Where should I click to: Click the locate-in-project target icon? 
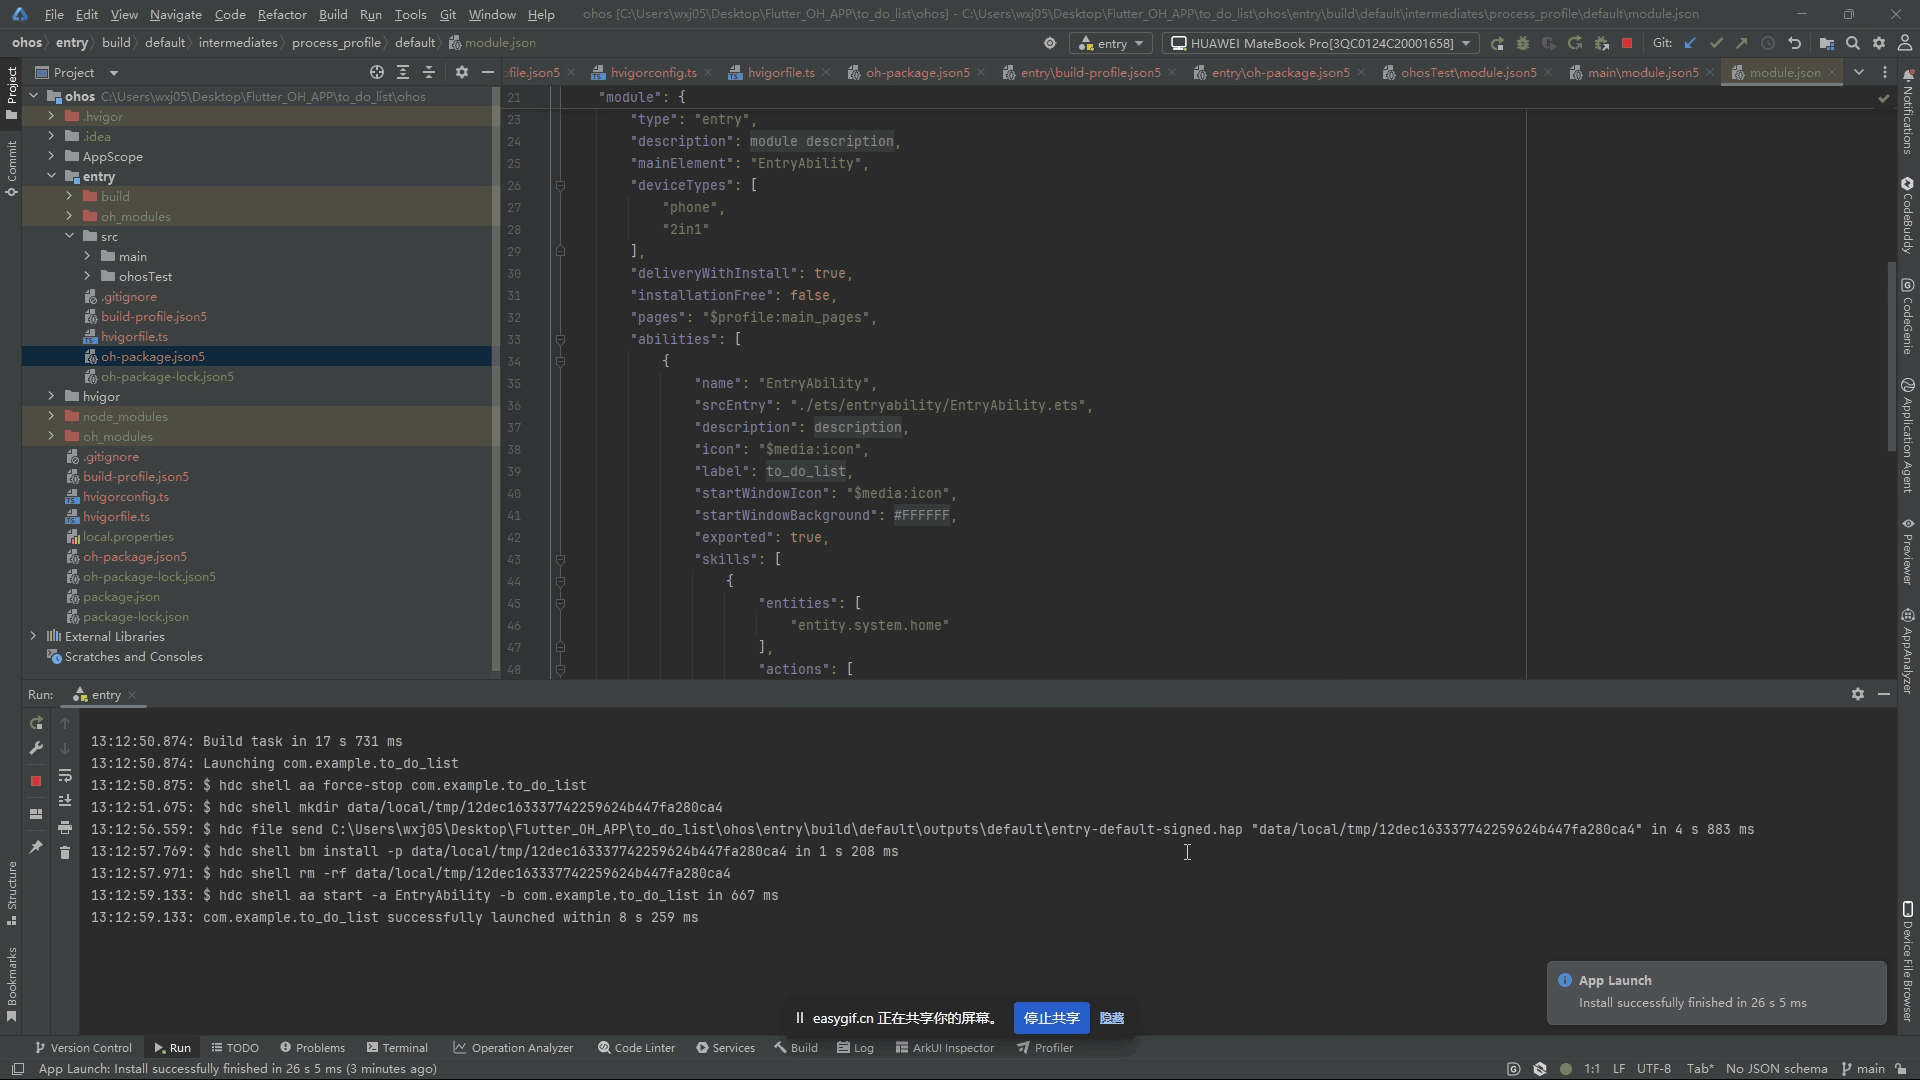pos(377,72)
